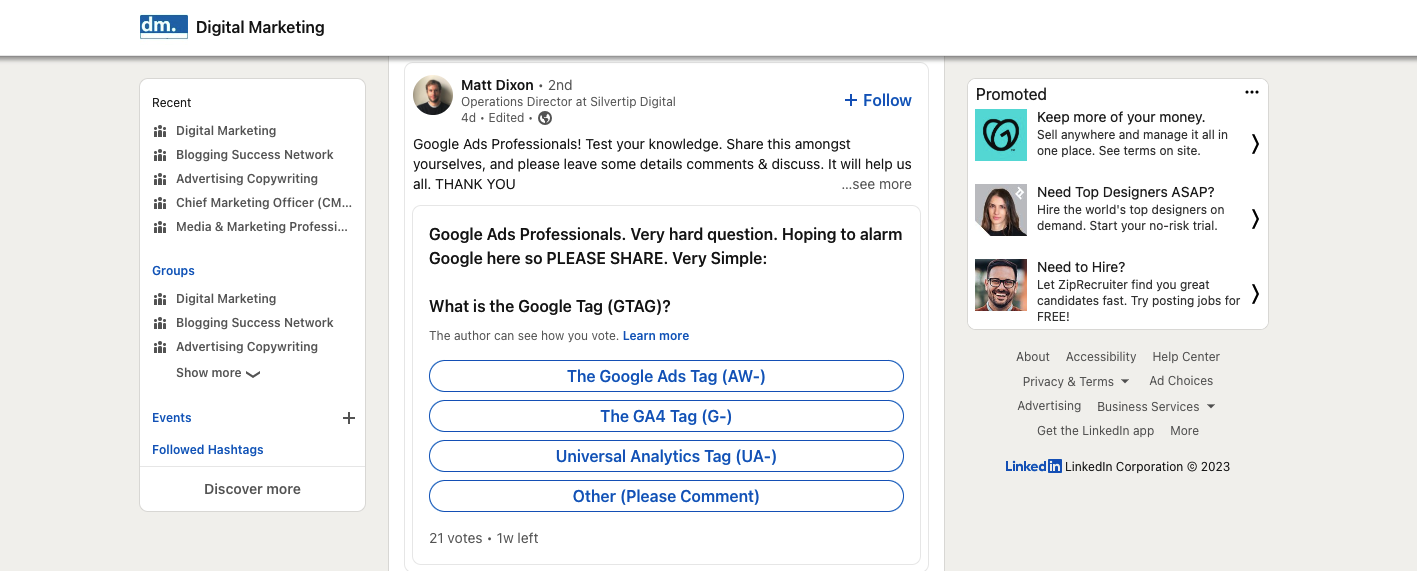The height and width of the screenshot is (571, 1417).
Task: Click Need to Hire? ad title
Action: pos(1081,267)
